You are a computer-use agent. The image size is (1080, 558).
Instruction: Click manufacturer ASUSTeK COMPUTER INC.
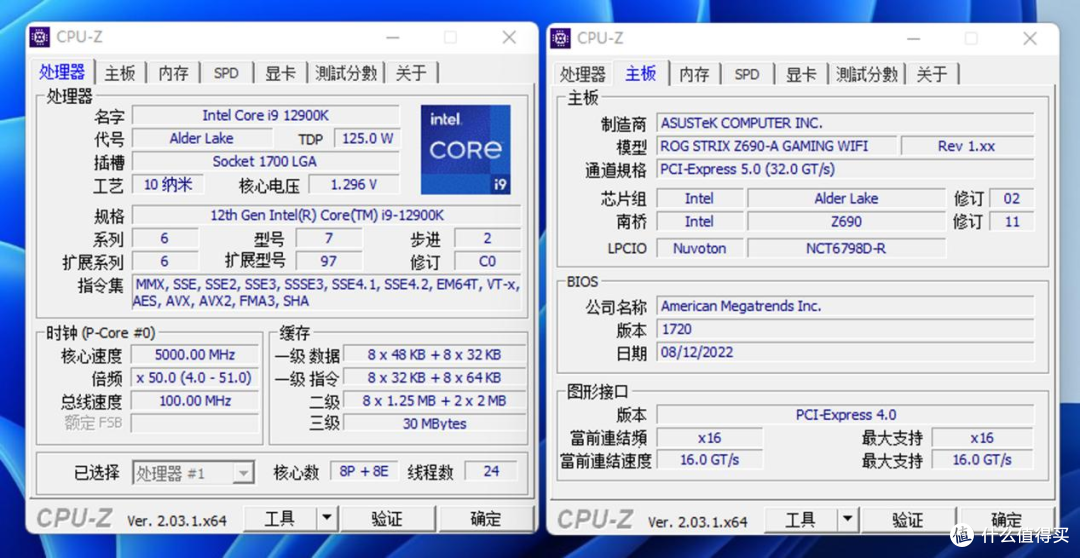pos(845,123)
